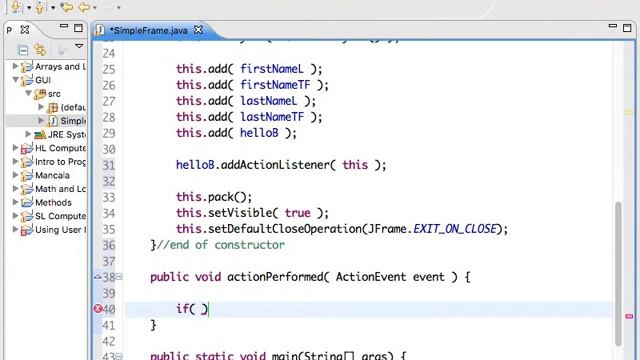
Task: Expand the HL Computer project
Action: [16, 147]
